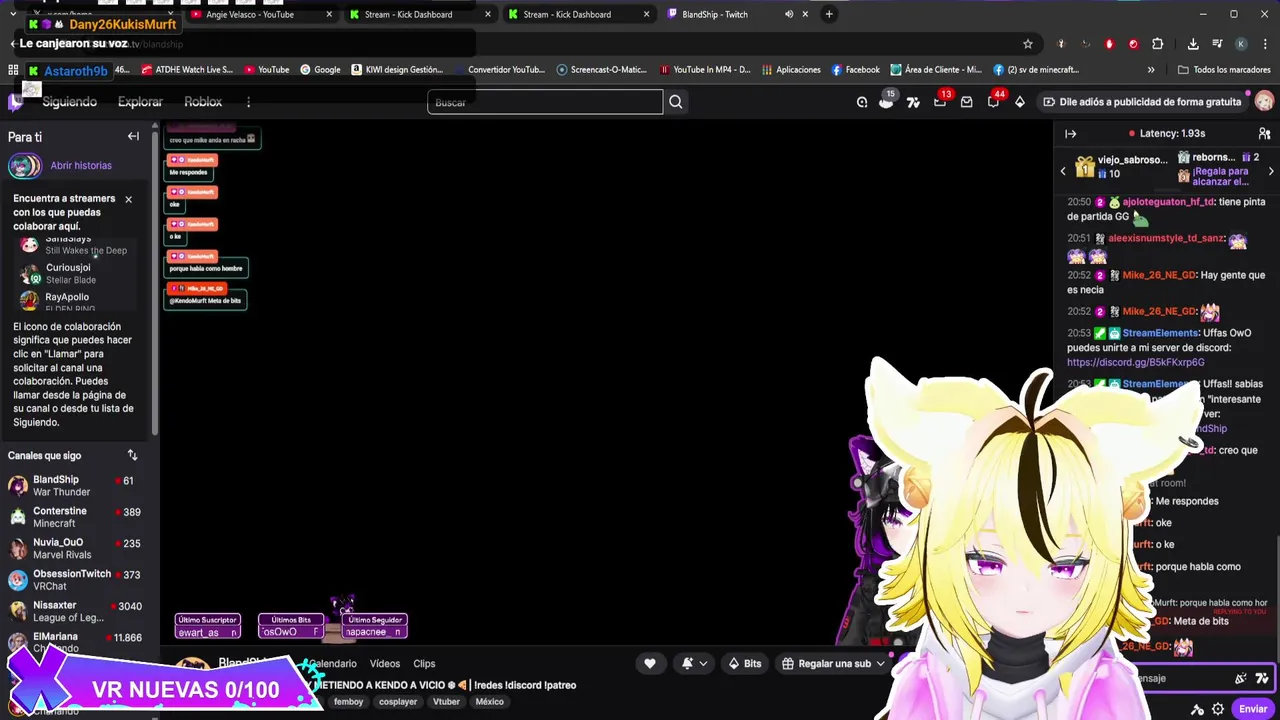Open the whispers inbox icon
Screen dimensions: 1280x720
tap(966, 102)
